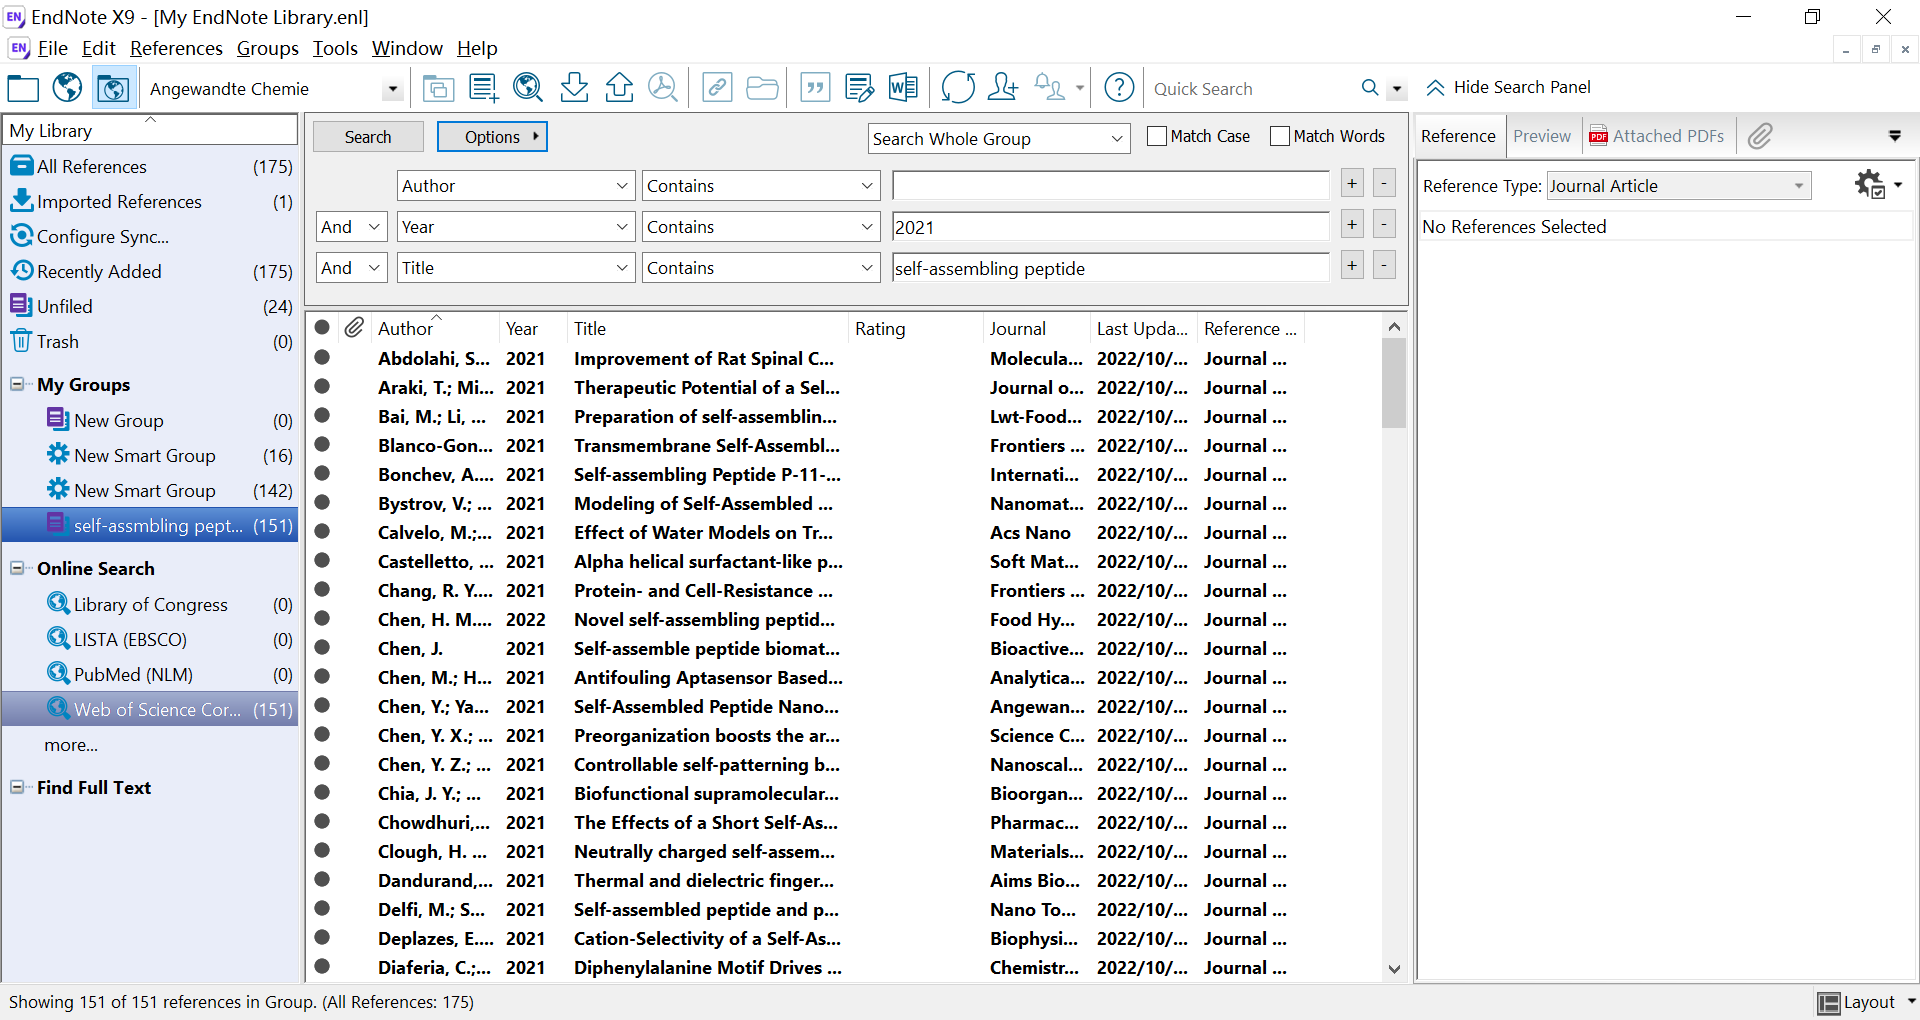1920x1020 pixels.
Task: Click Copy to Local Library icon
Action: pyautogui.click(x=437, y=88)
